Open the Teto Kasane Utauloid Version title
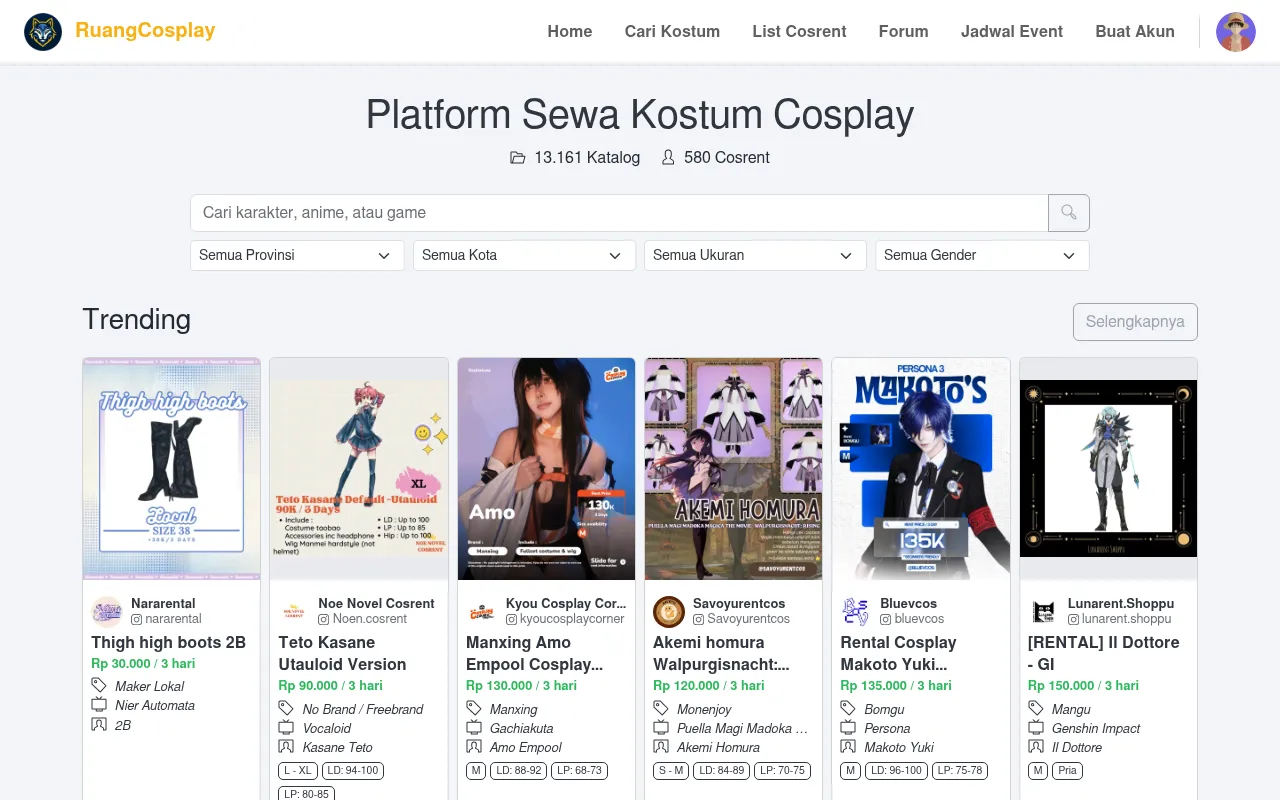1280x800 pixels. pos(342,653)
